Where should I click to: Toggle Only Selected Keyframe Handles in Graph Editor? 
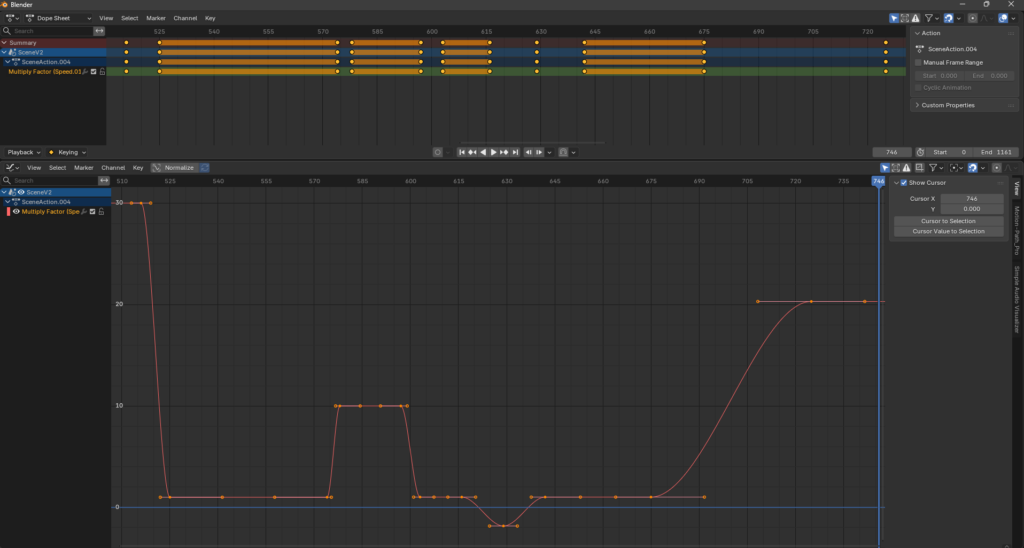[x=920, y=168]
